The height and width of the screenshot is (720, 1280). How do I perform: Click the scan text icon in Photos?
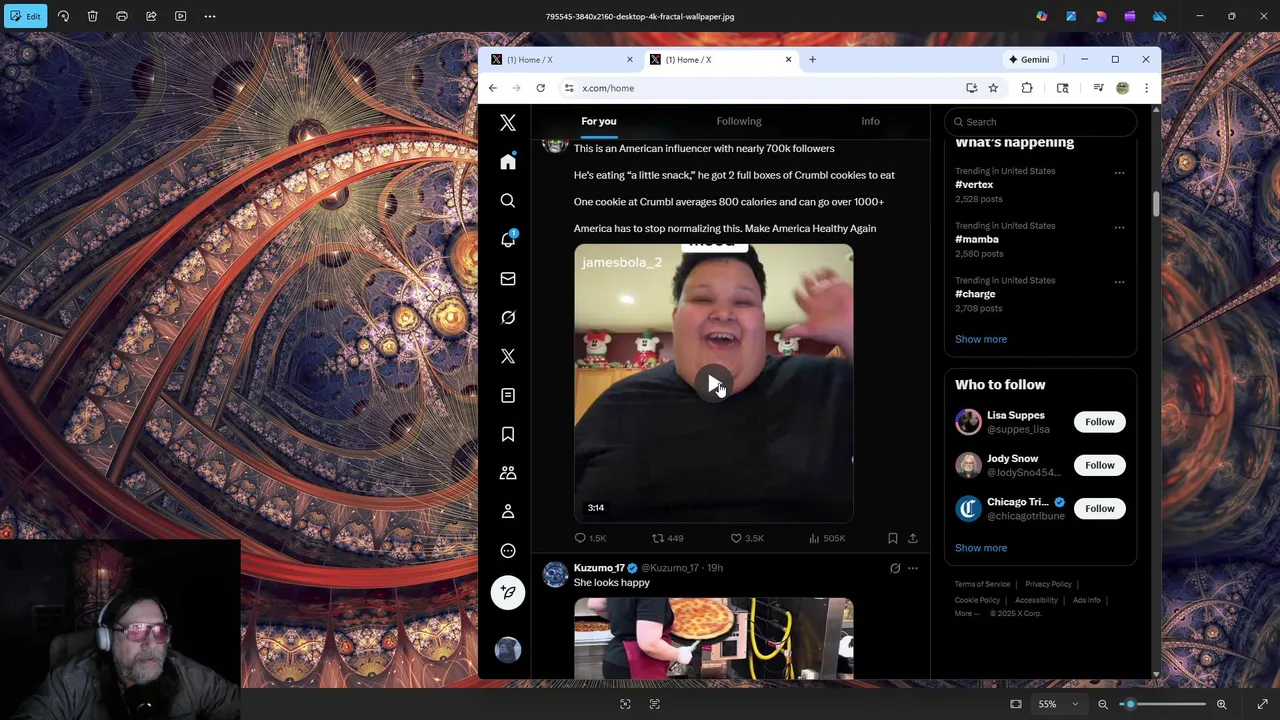(x=655, y=704)
